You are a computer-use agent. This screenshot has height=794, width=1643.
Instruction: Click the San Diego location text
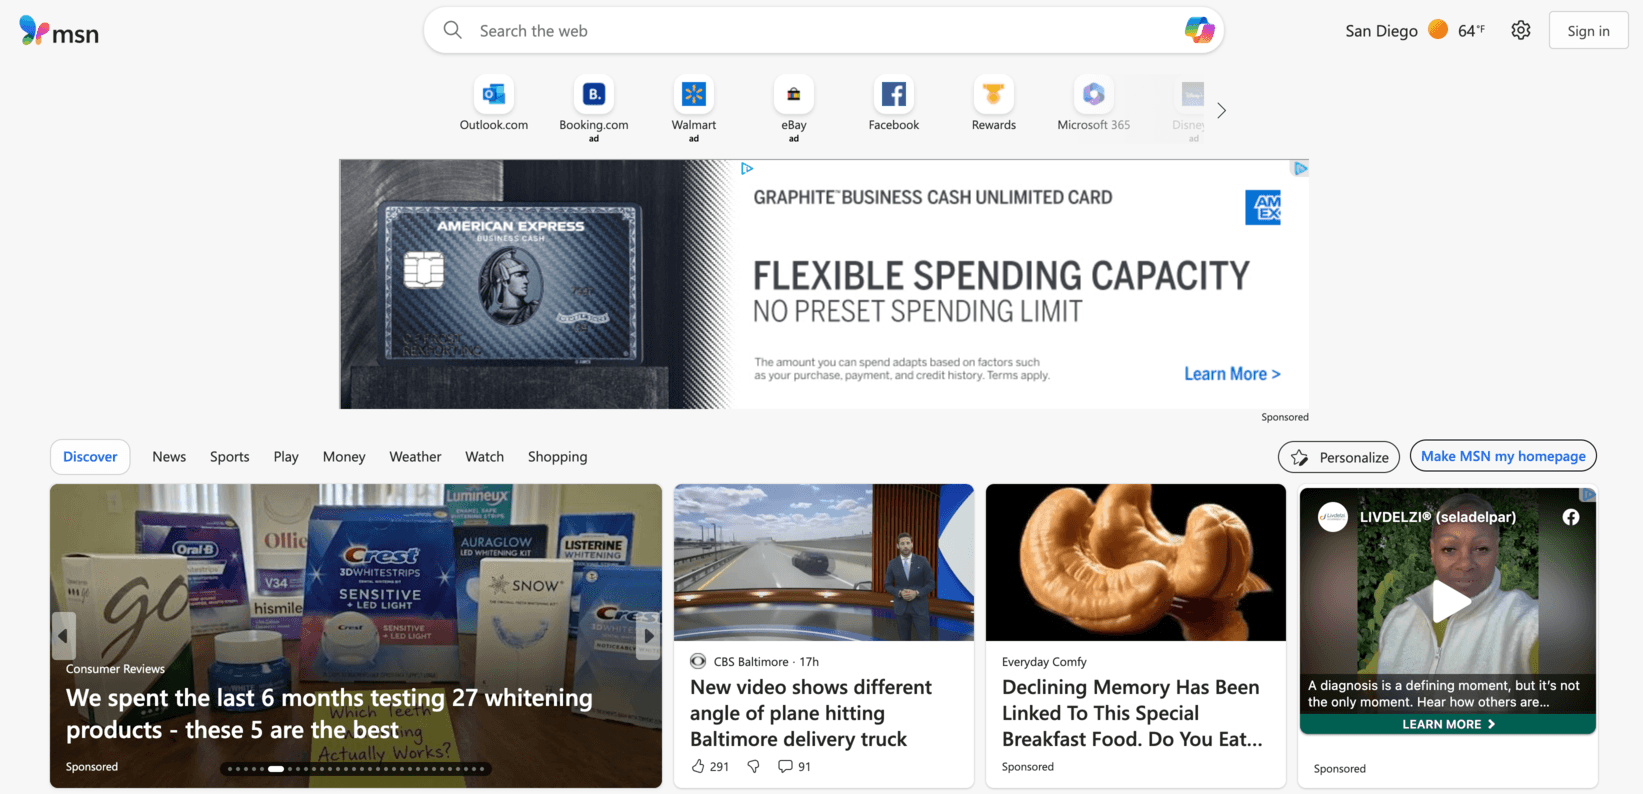click(x=1381, y=31)
